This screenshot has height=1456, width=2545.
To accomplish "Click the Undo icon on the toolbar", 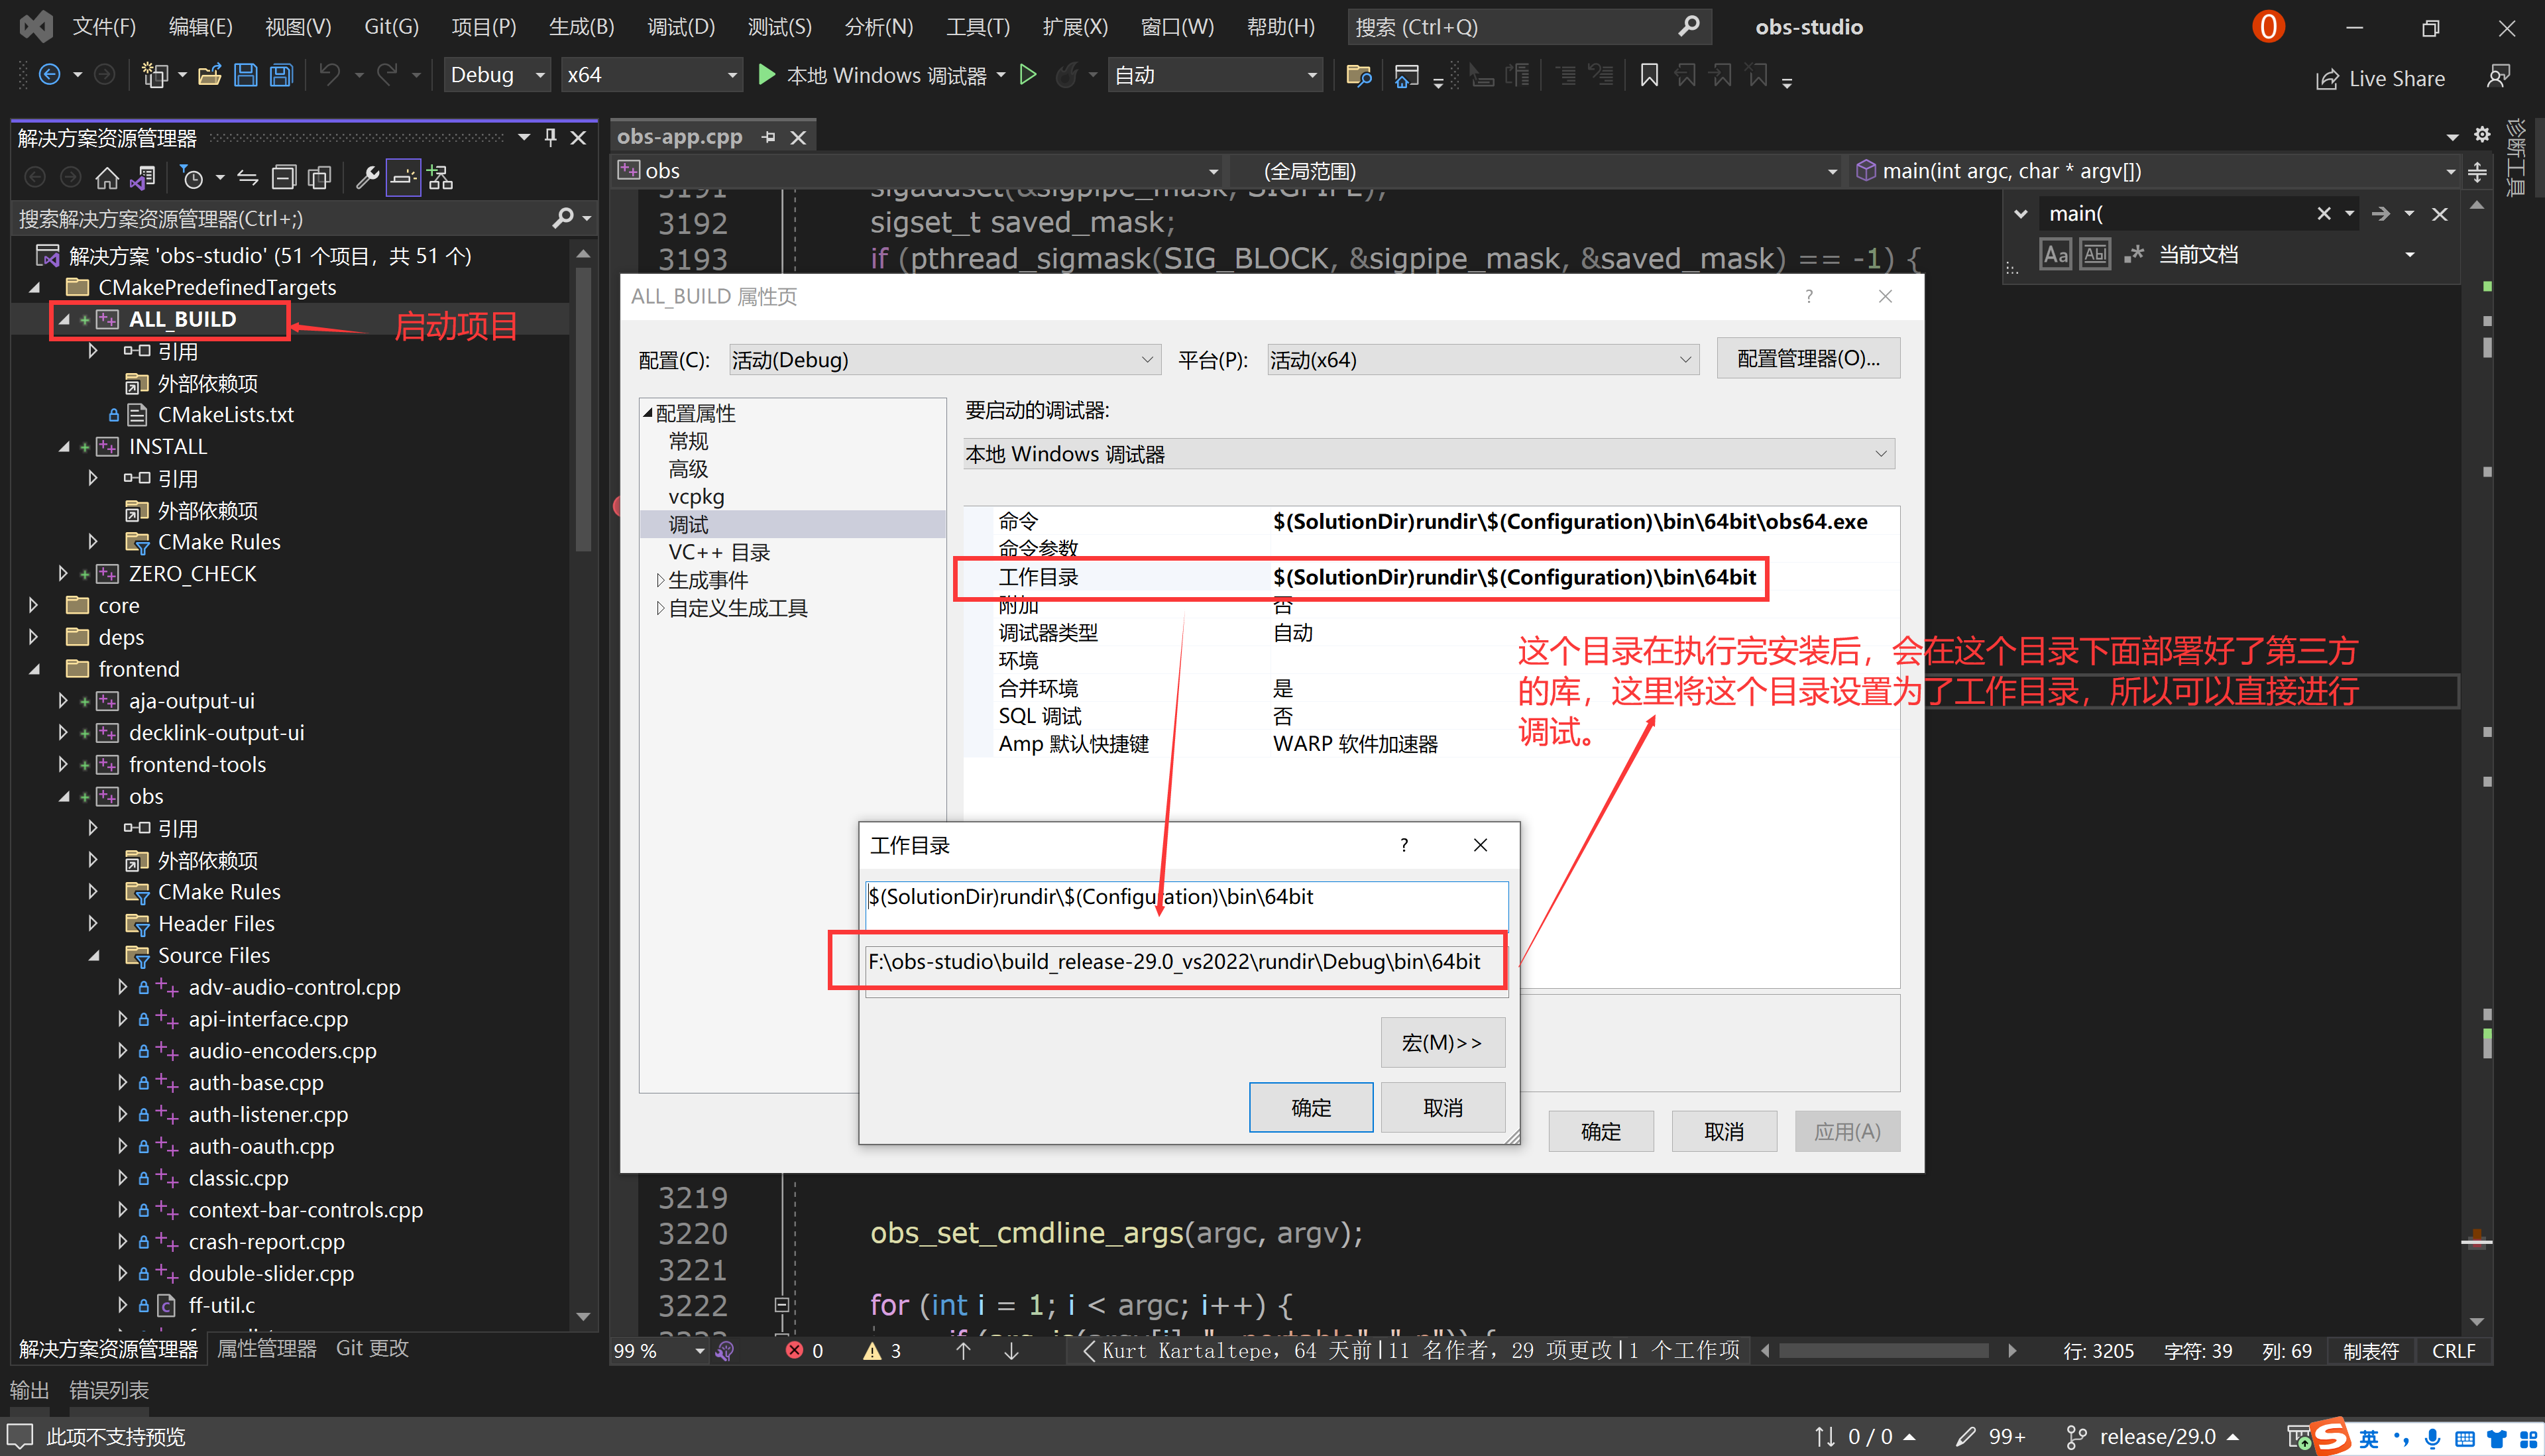I will pos(330,74).
